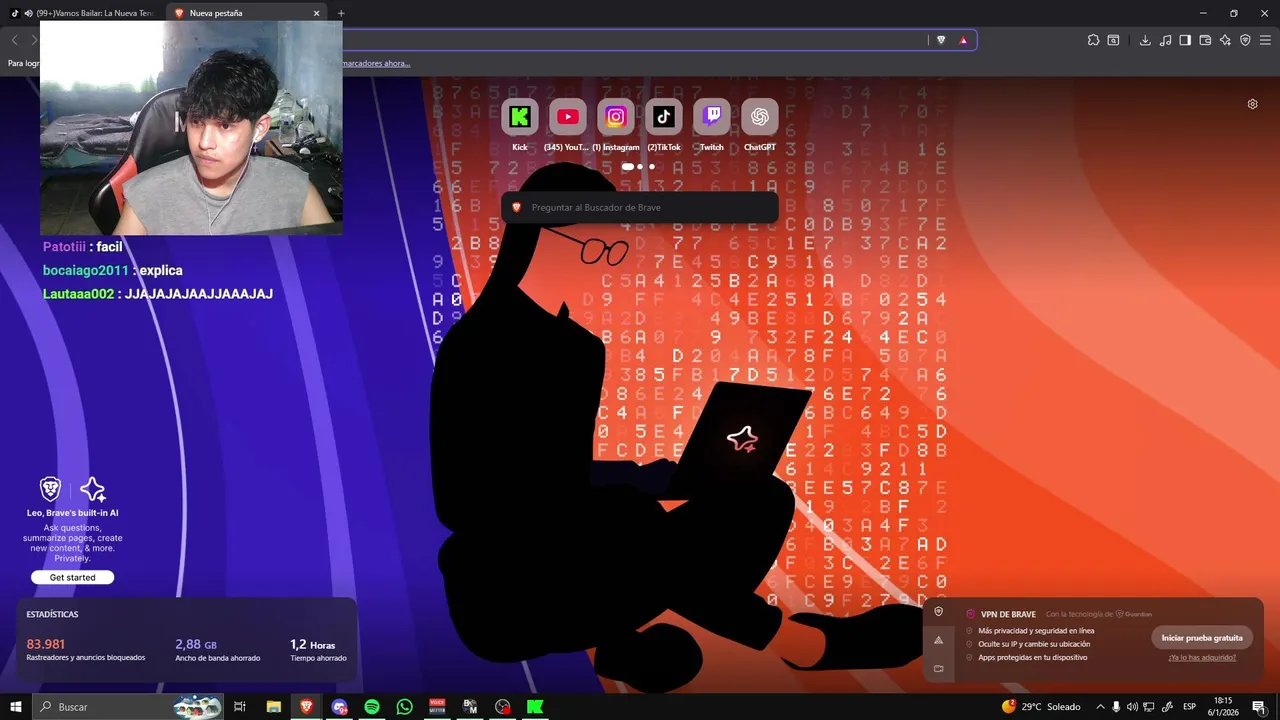Open the ¿Ya lo has adquirido? link
Image resolution: width=1280 pixels, height=720 pixels.
click(x=1202, y=657)
